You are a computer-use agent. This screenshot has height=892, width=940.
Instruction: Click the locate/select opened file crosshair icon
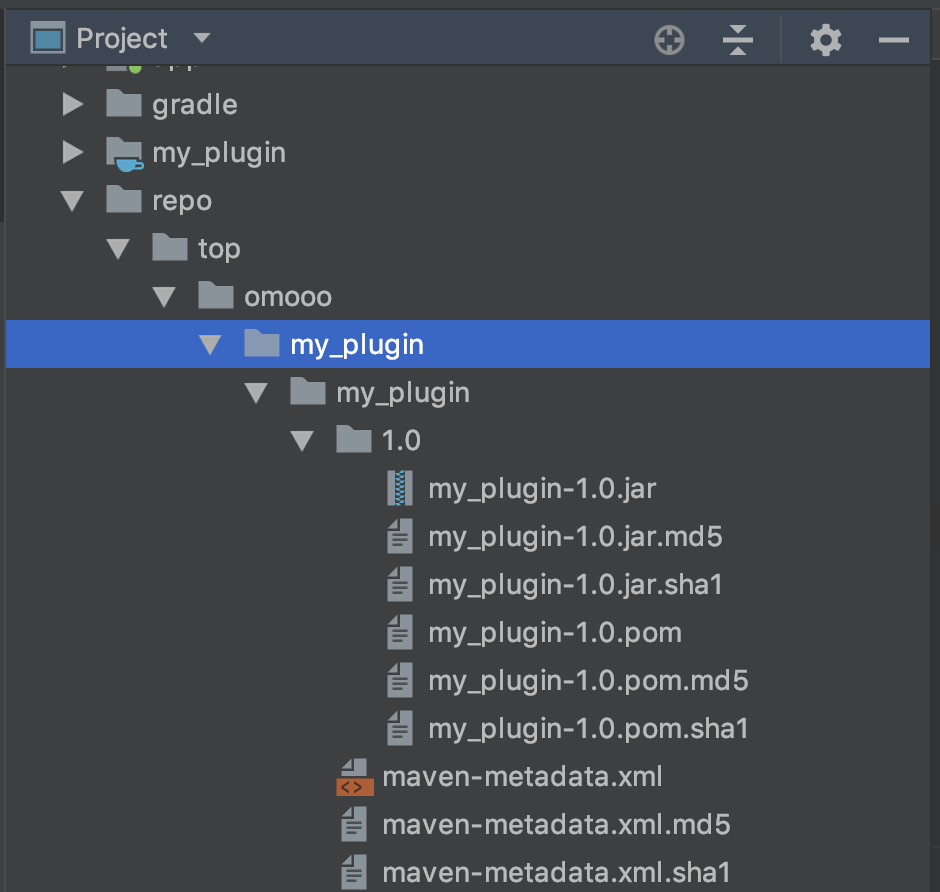(x=669, y=40)
